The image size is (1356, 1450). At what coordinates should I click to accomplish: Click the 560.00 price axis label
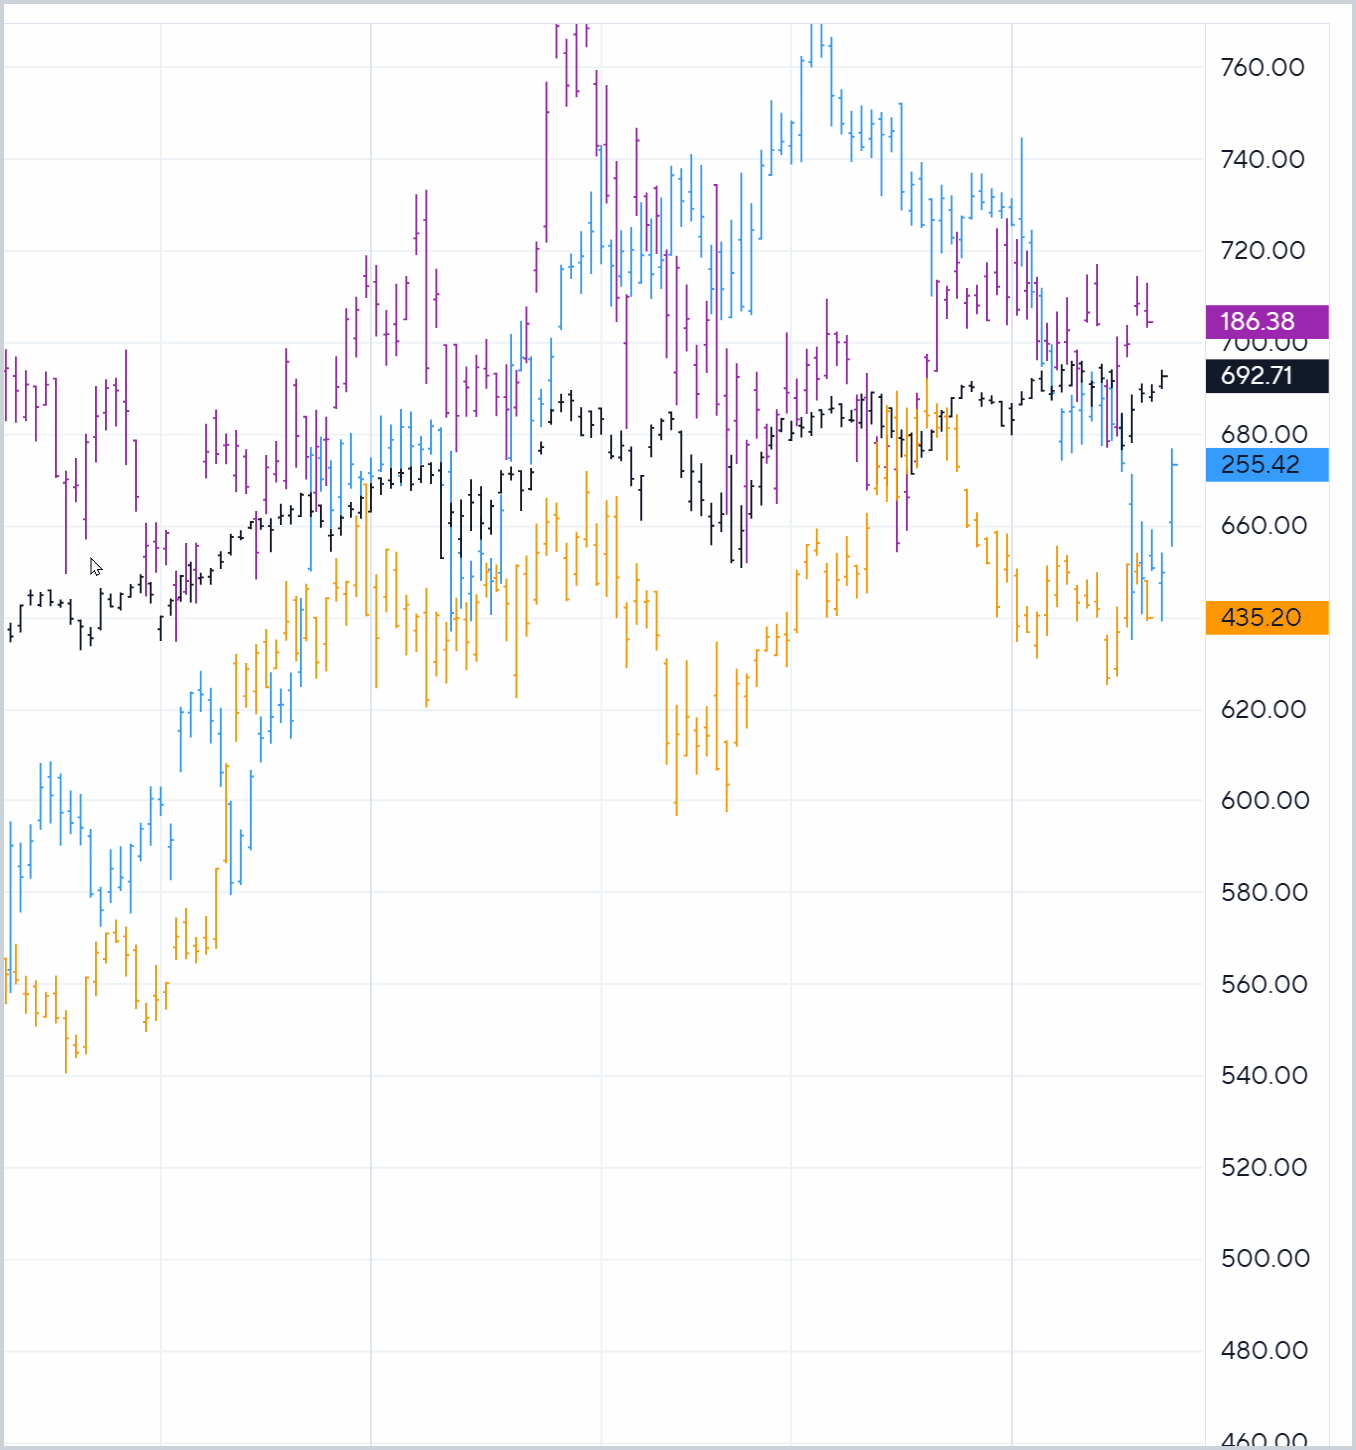pyautogui.click(x=1263, y=984)
